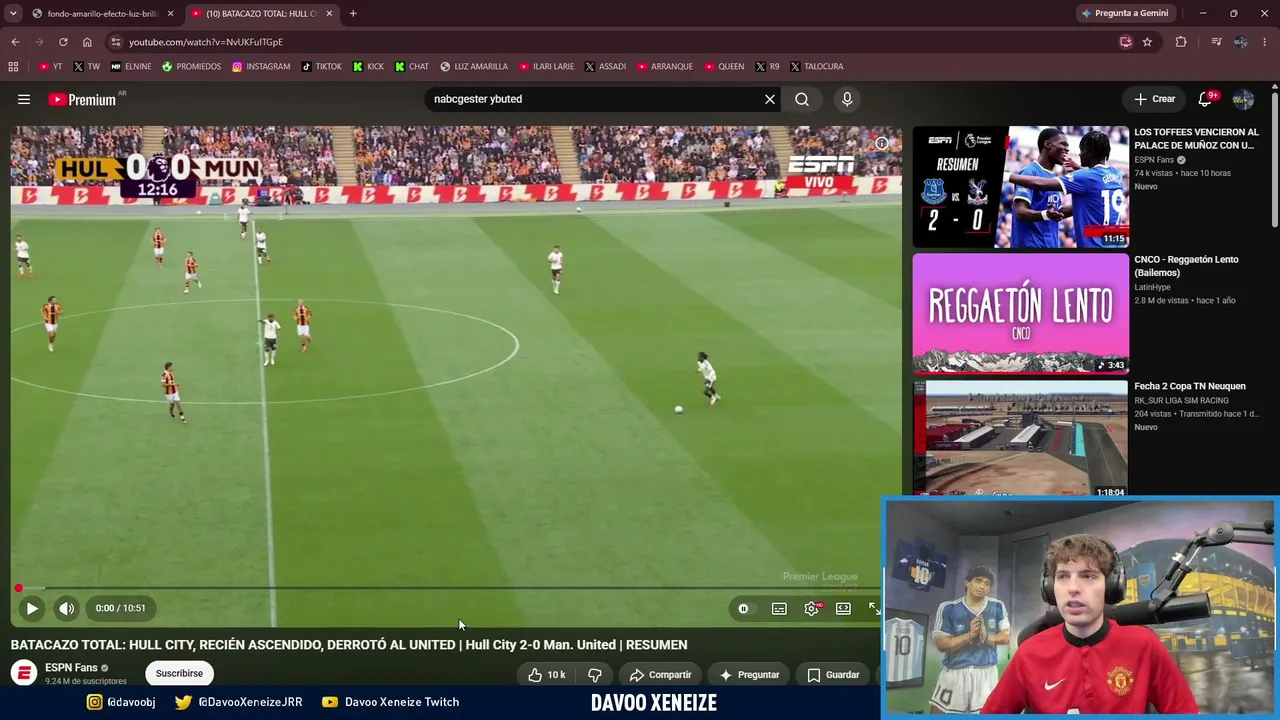Image resolution: width=1280 pixels, height=720 pixels.
Task: Open Fecha 2 Copa TN Neuquen thumbnail
Action: click(1020, 438)
